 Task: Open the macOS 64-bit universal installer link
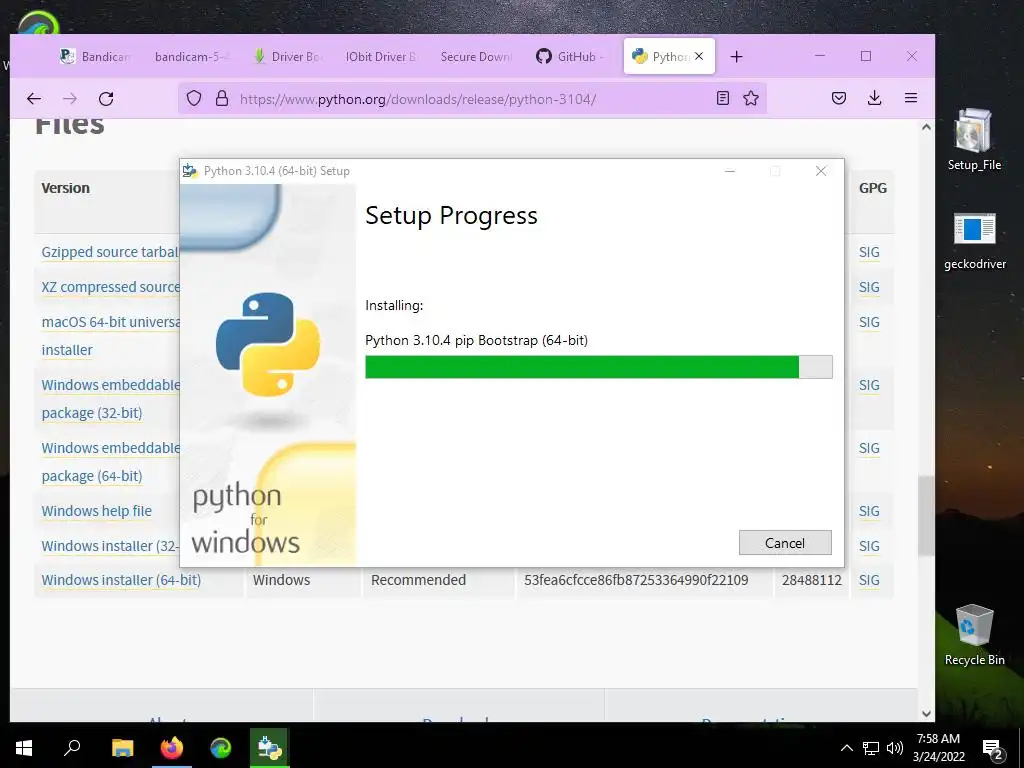pos(110,336)
